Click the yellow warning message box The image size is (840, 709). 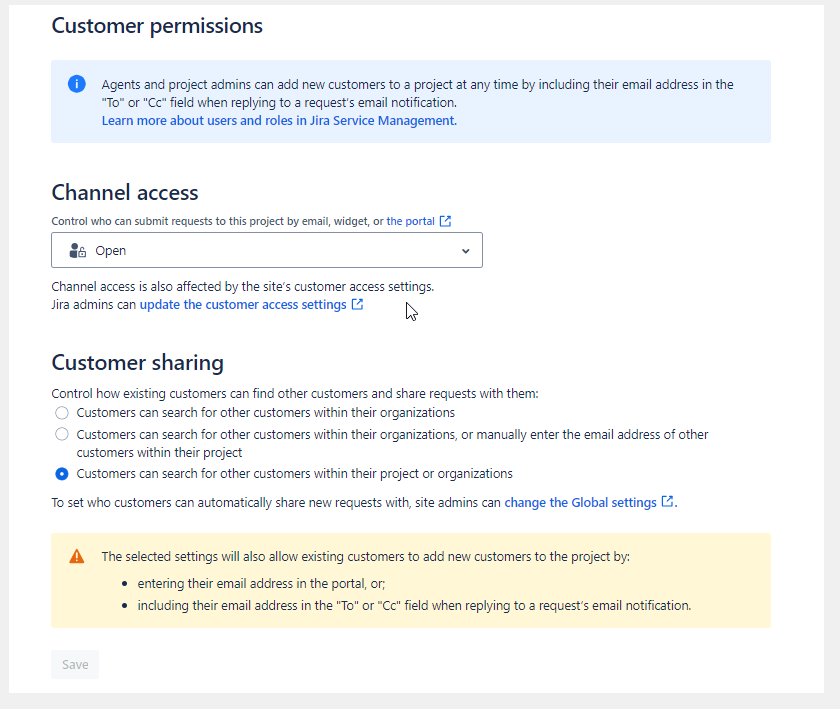pos(411,580)
